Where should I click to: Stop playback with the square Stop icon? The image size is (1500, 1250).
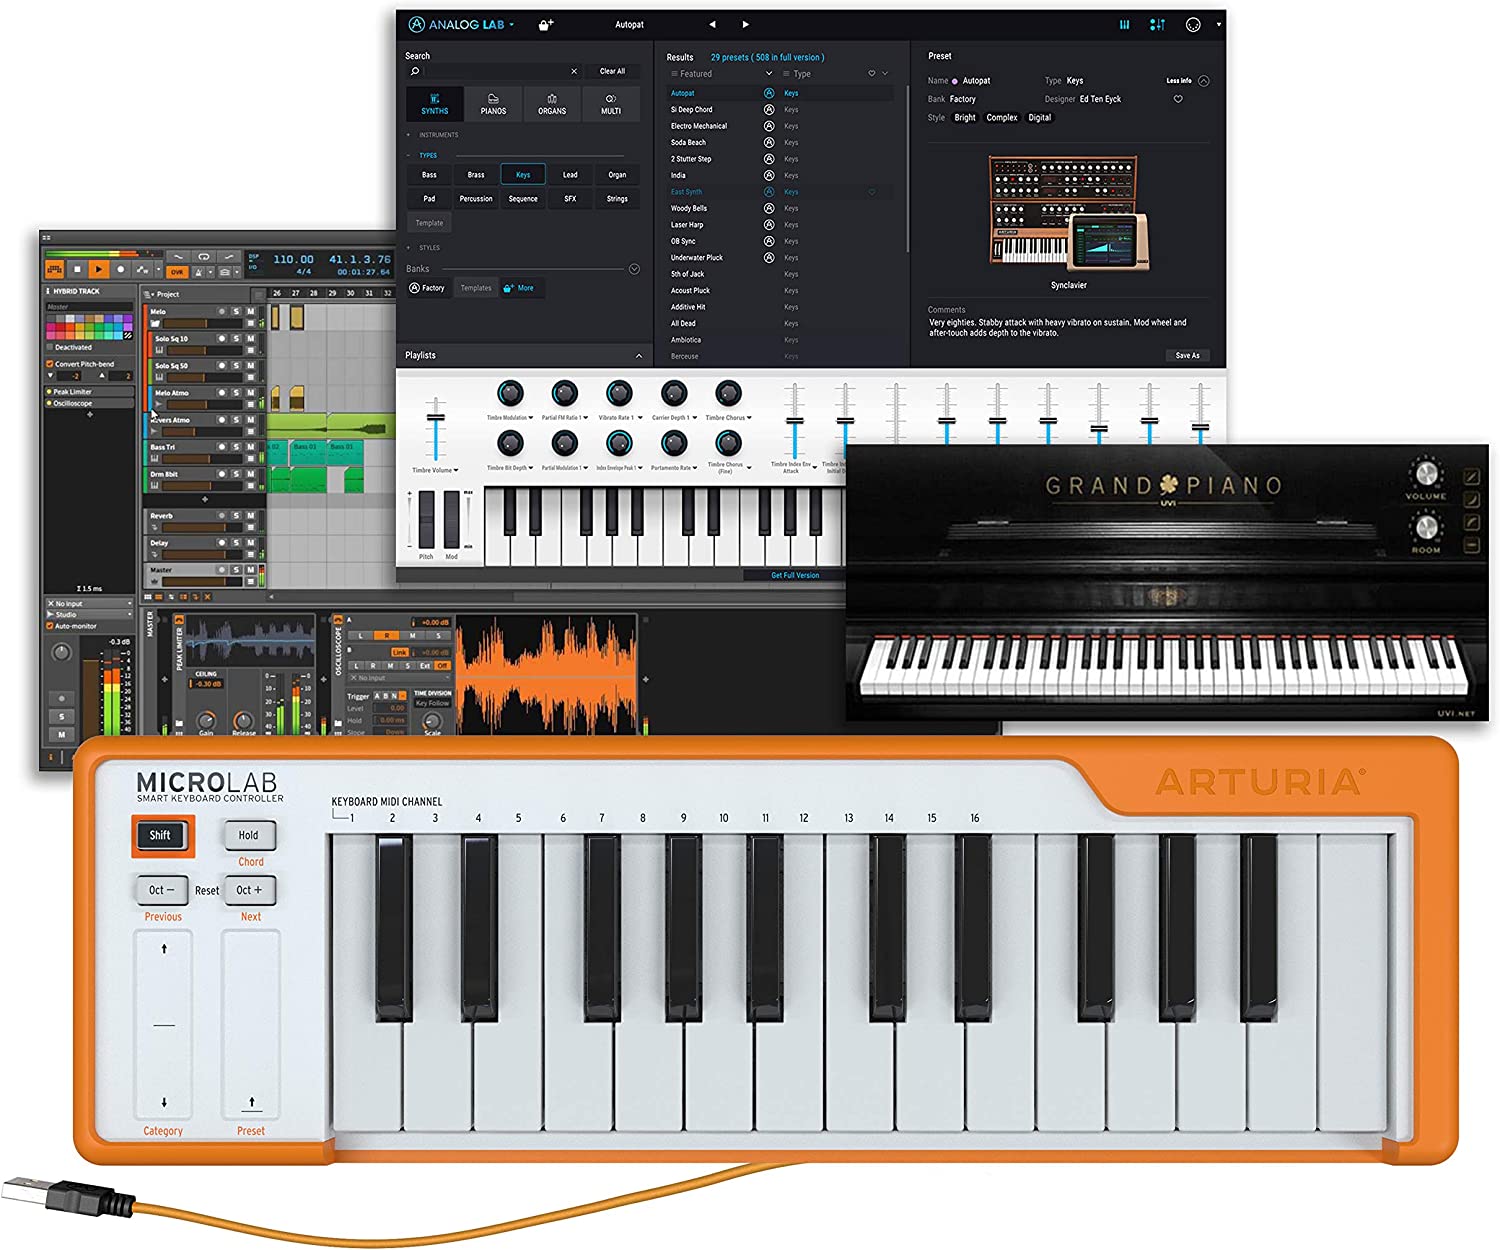(x=78, y=269)
